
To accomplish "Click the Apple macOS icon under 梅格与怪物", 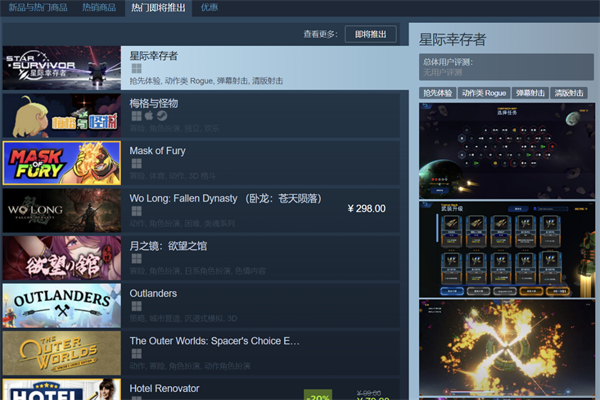I will (149, 116).
